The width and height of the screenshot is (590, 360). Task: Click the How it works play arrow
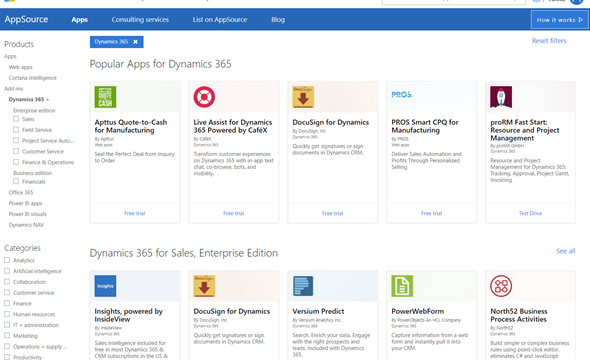581,20
